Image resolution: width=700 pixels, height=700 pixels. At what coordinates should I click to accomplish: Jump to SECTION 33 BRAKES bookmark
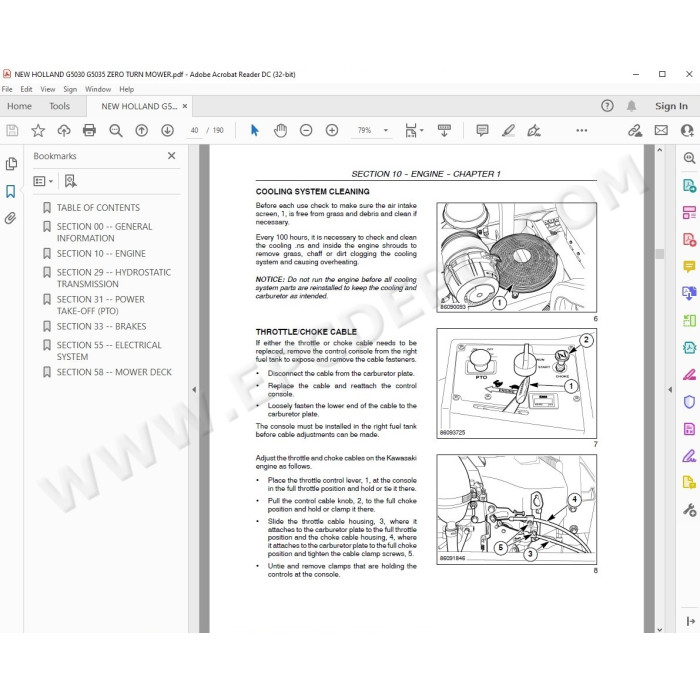coord(101,326)
